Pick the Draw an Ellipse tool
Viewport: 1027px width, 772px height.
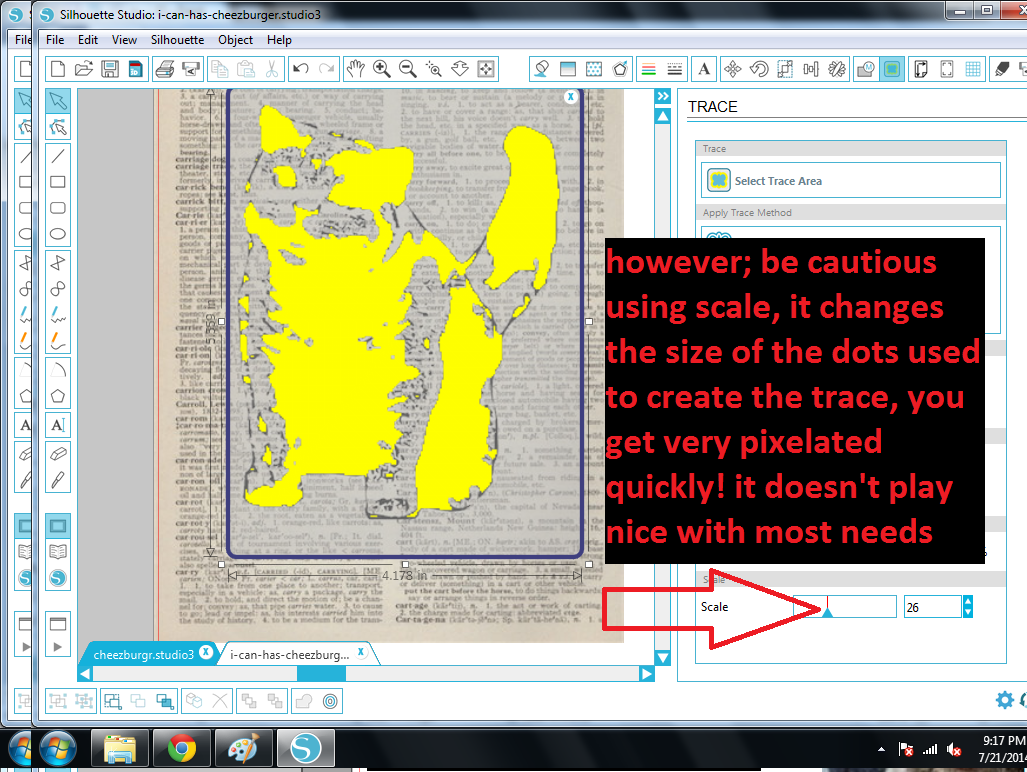coord(58,234)
